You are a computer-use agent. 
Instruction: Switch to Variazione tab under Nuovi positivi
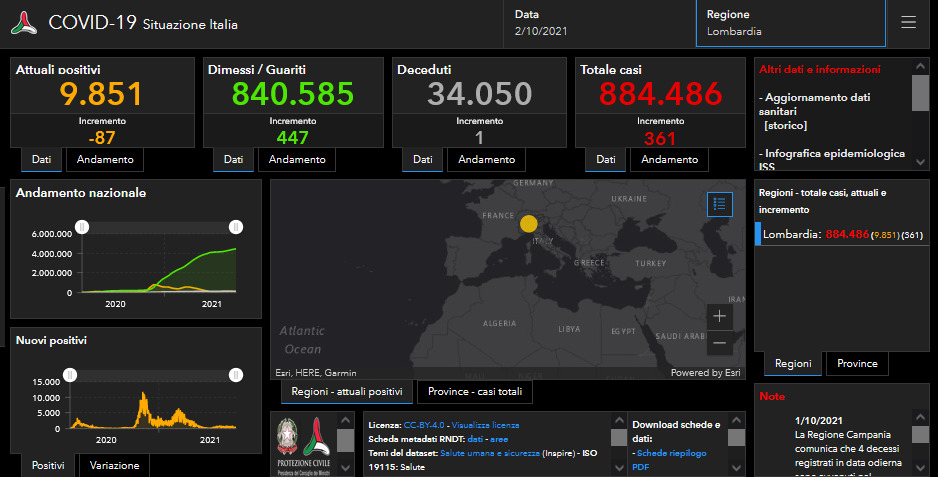[114, 465]
